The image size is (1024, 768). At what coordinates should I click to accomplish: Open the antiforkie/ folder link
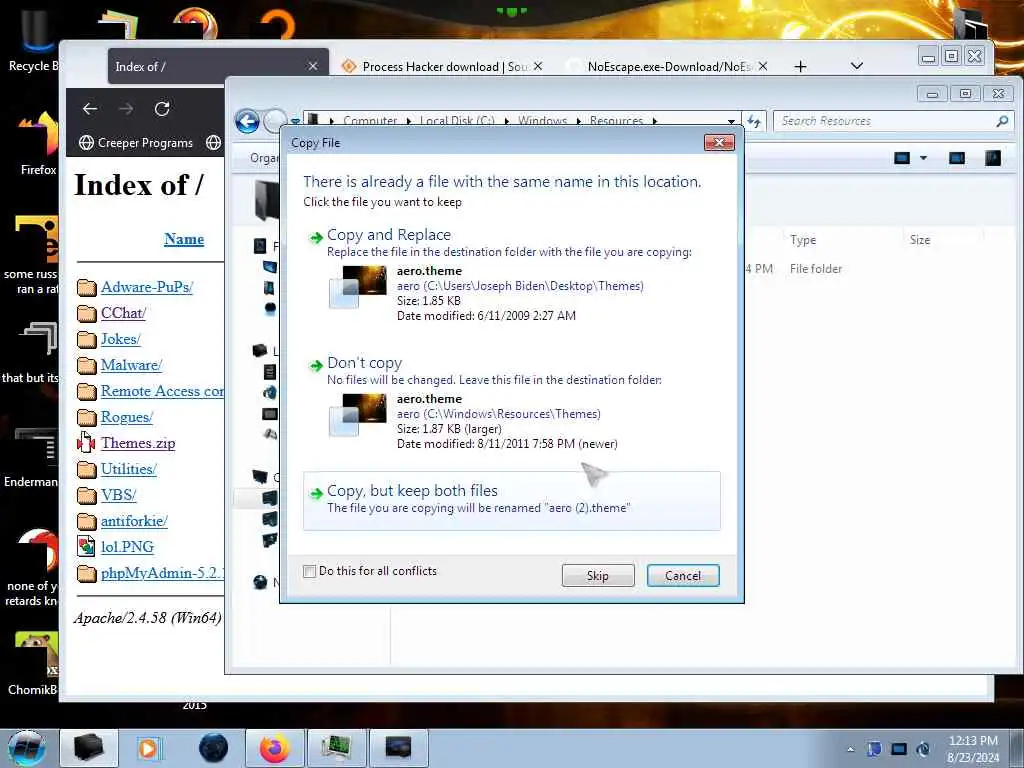pyautogui.click(x=134, y=520)
